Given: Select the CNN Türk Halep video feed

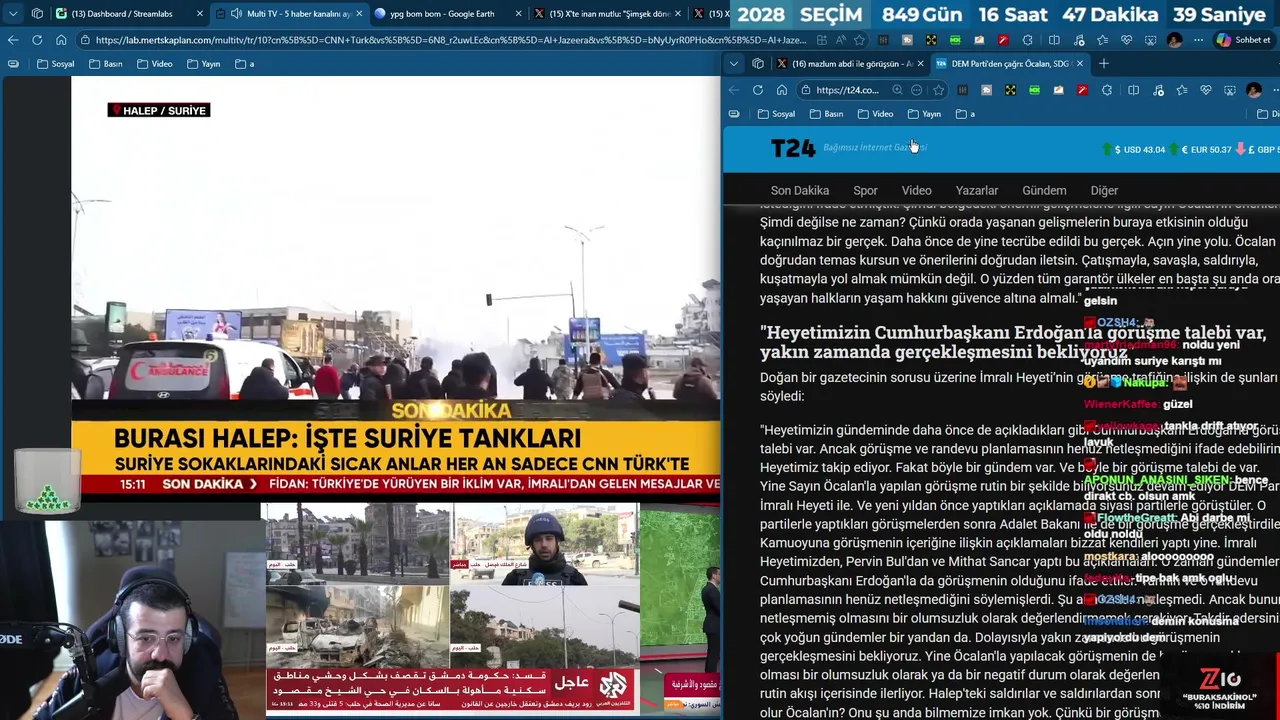Looking at the screenshot, I should (396, 288).
